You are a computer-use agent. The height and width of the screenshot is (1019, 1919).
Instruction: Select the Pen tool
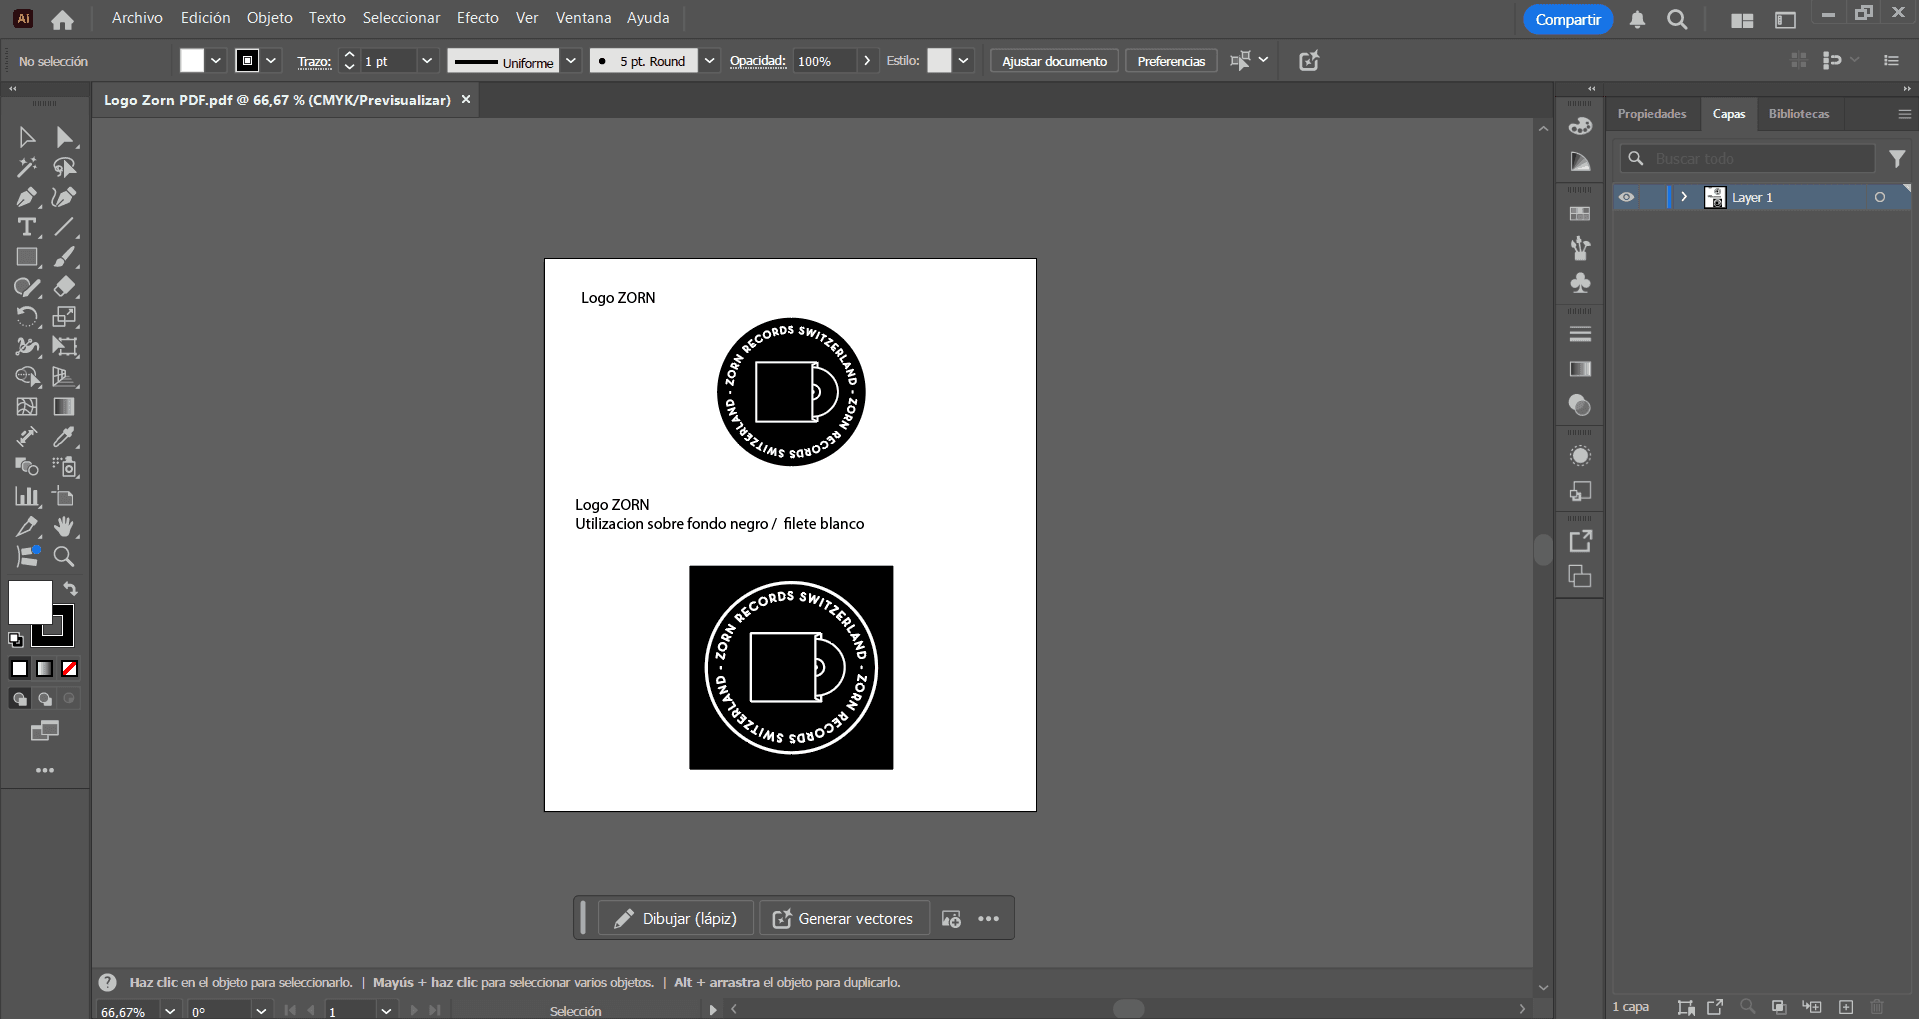tap(27, 197)
